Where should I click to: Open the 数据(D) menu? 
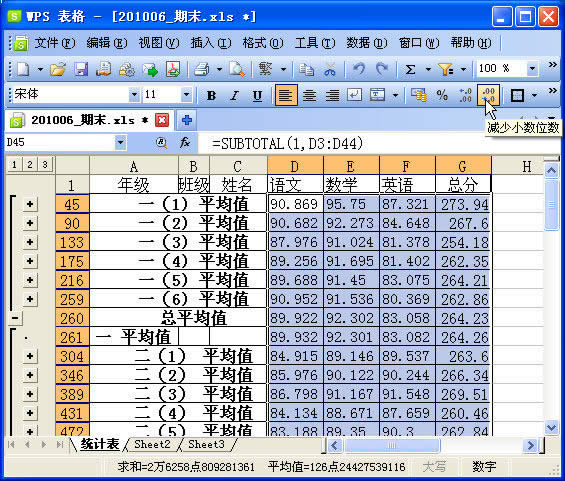click(x=366, y=43)
